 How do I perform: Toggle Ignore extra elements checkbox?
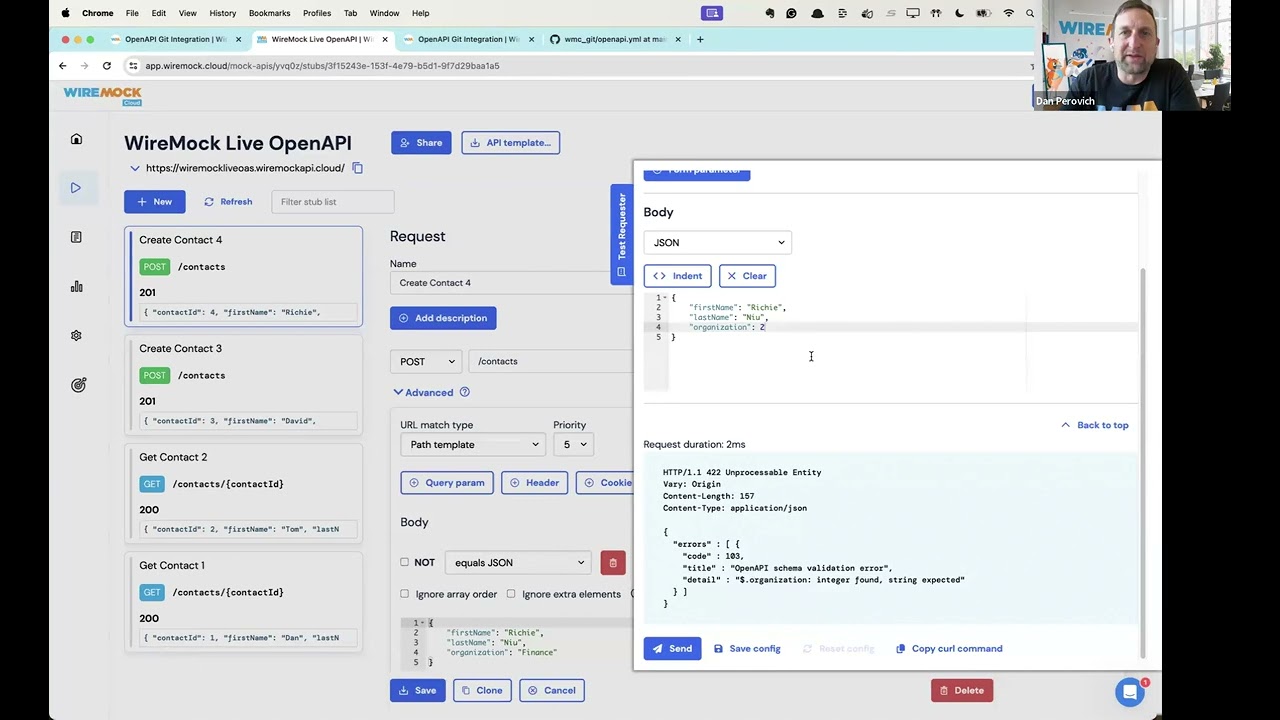pyautogui.click(x=511, y=594)
